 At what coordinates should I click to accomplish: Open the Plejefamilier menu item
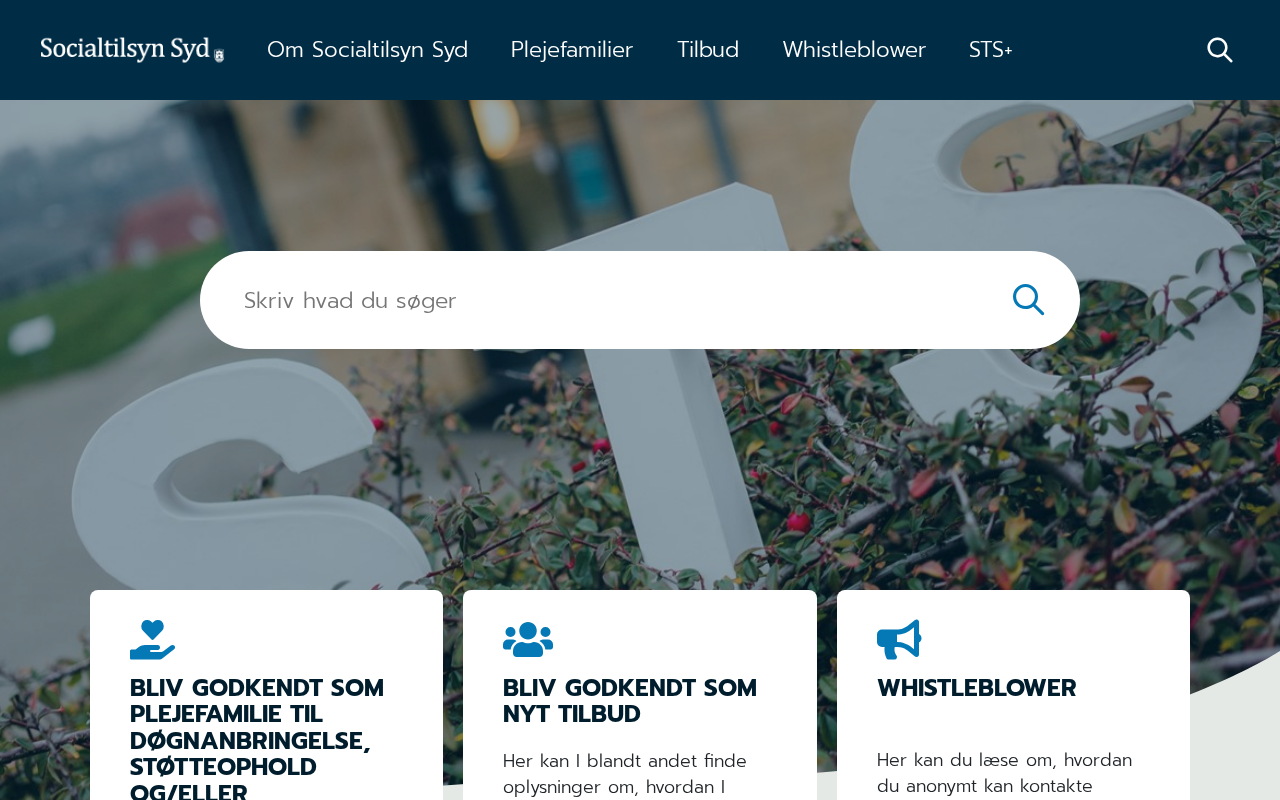(x=572, y=50)
